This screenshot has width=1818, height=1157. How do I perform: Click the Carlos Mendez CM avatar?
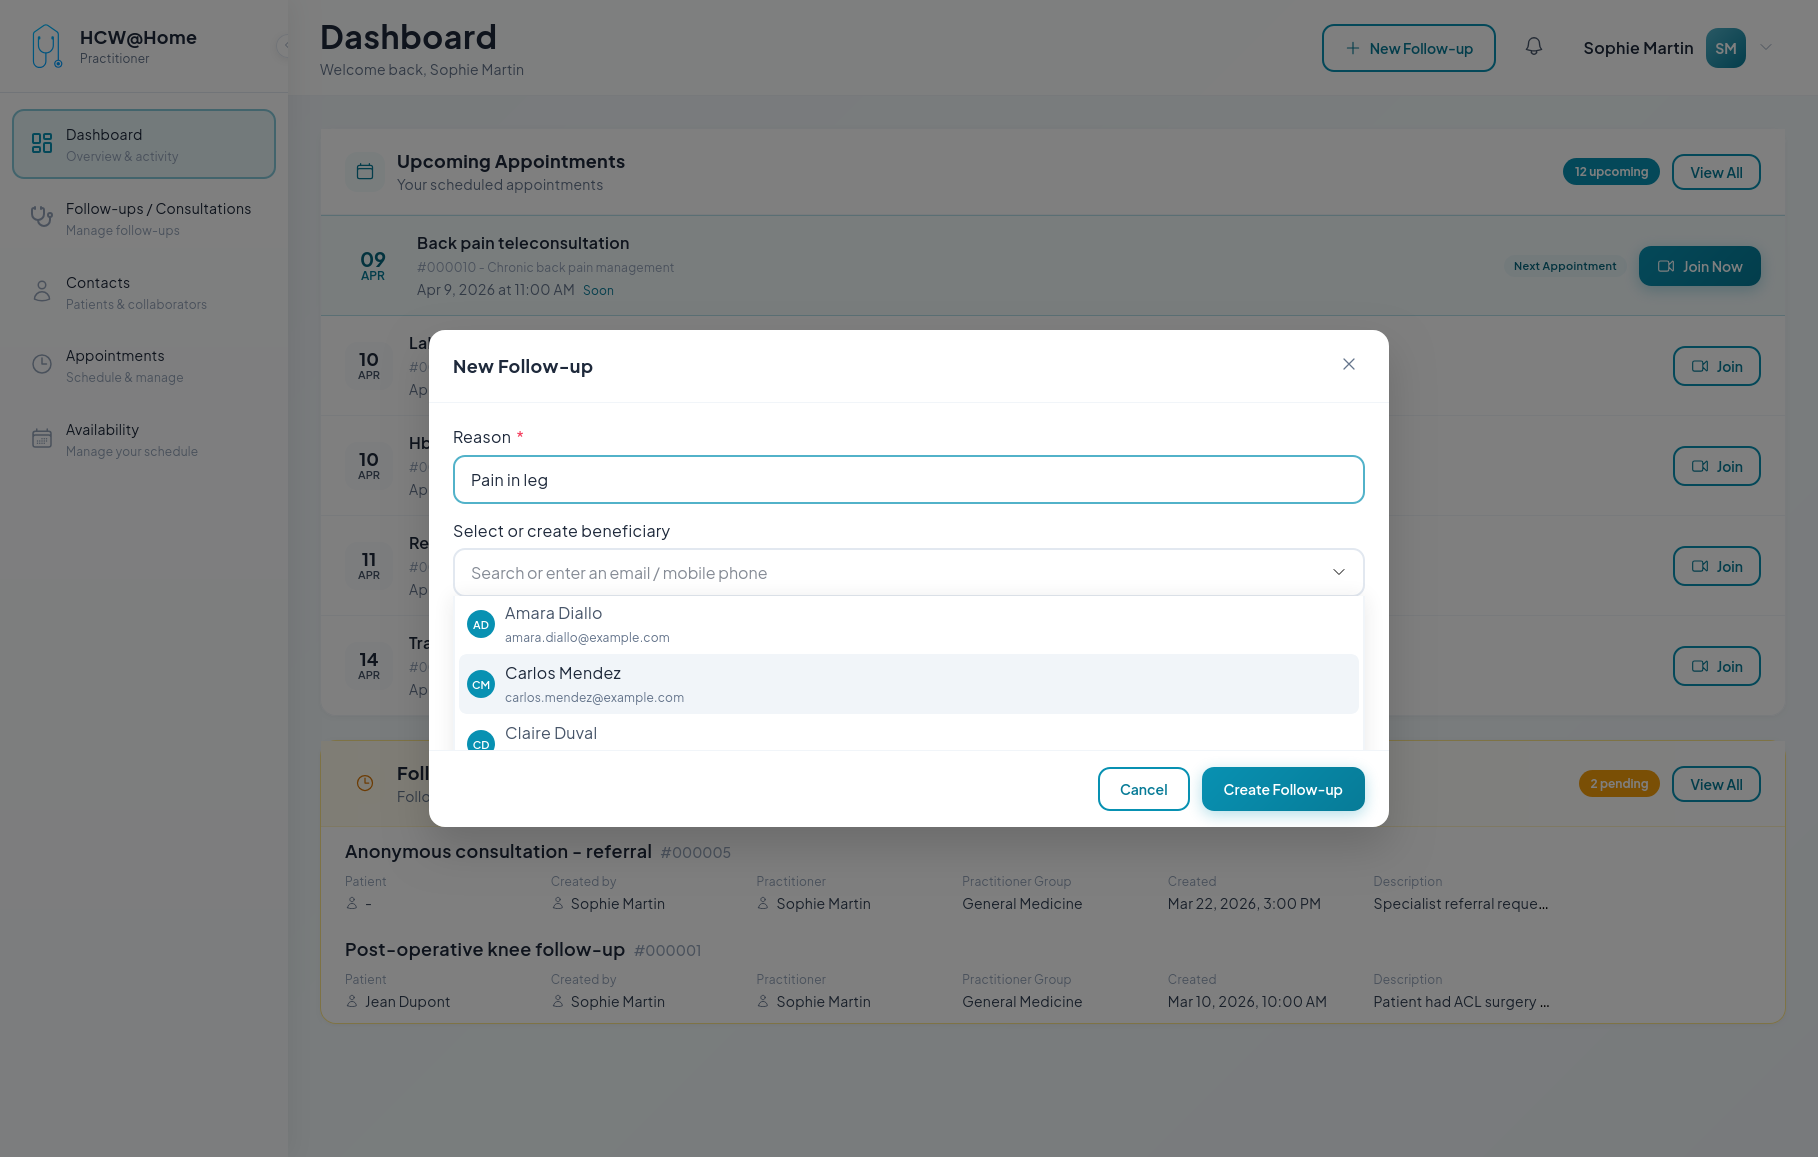(x=481, y=685)
